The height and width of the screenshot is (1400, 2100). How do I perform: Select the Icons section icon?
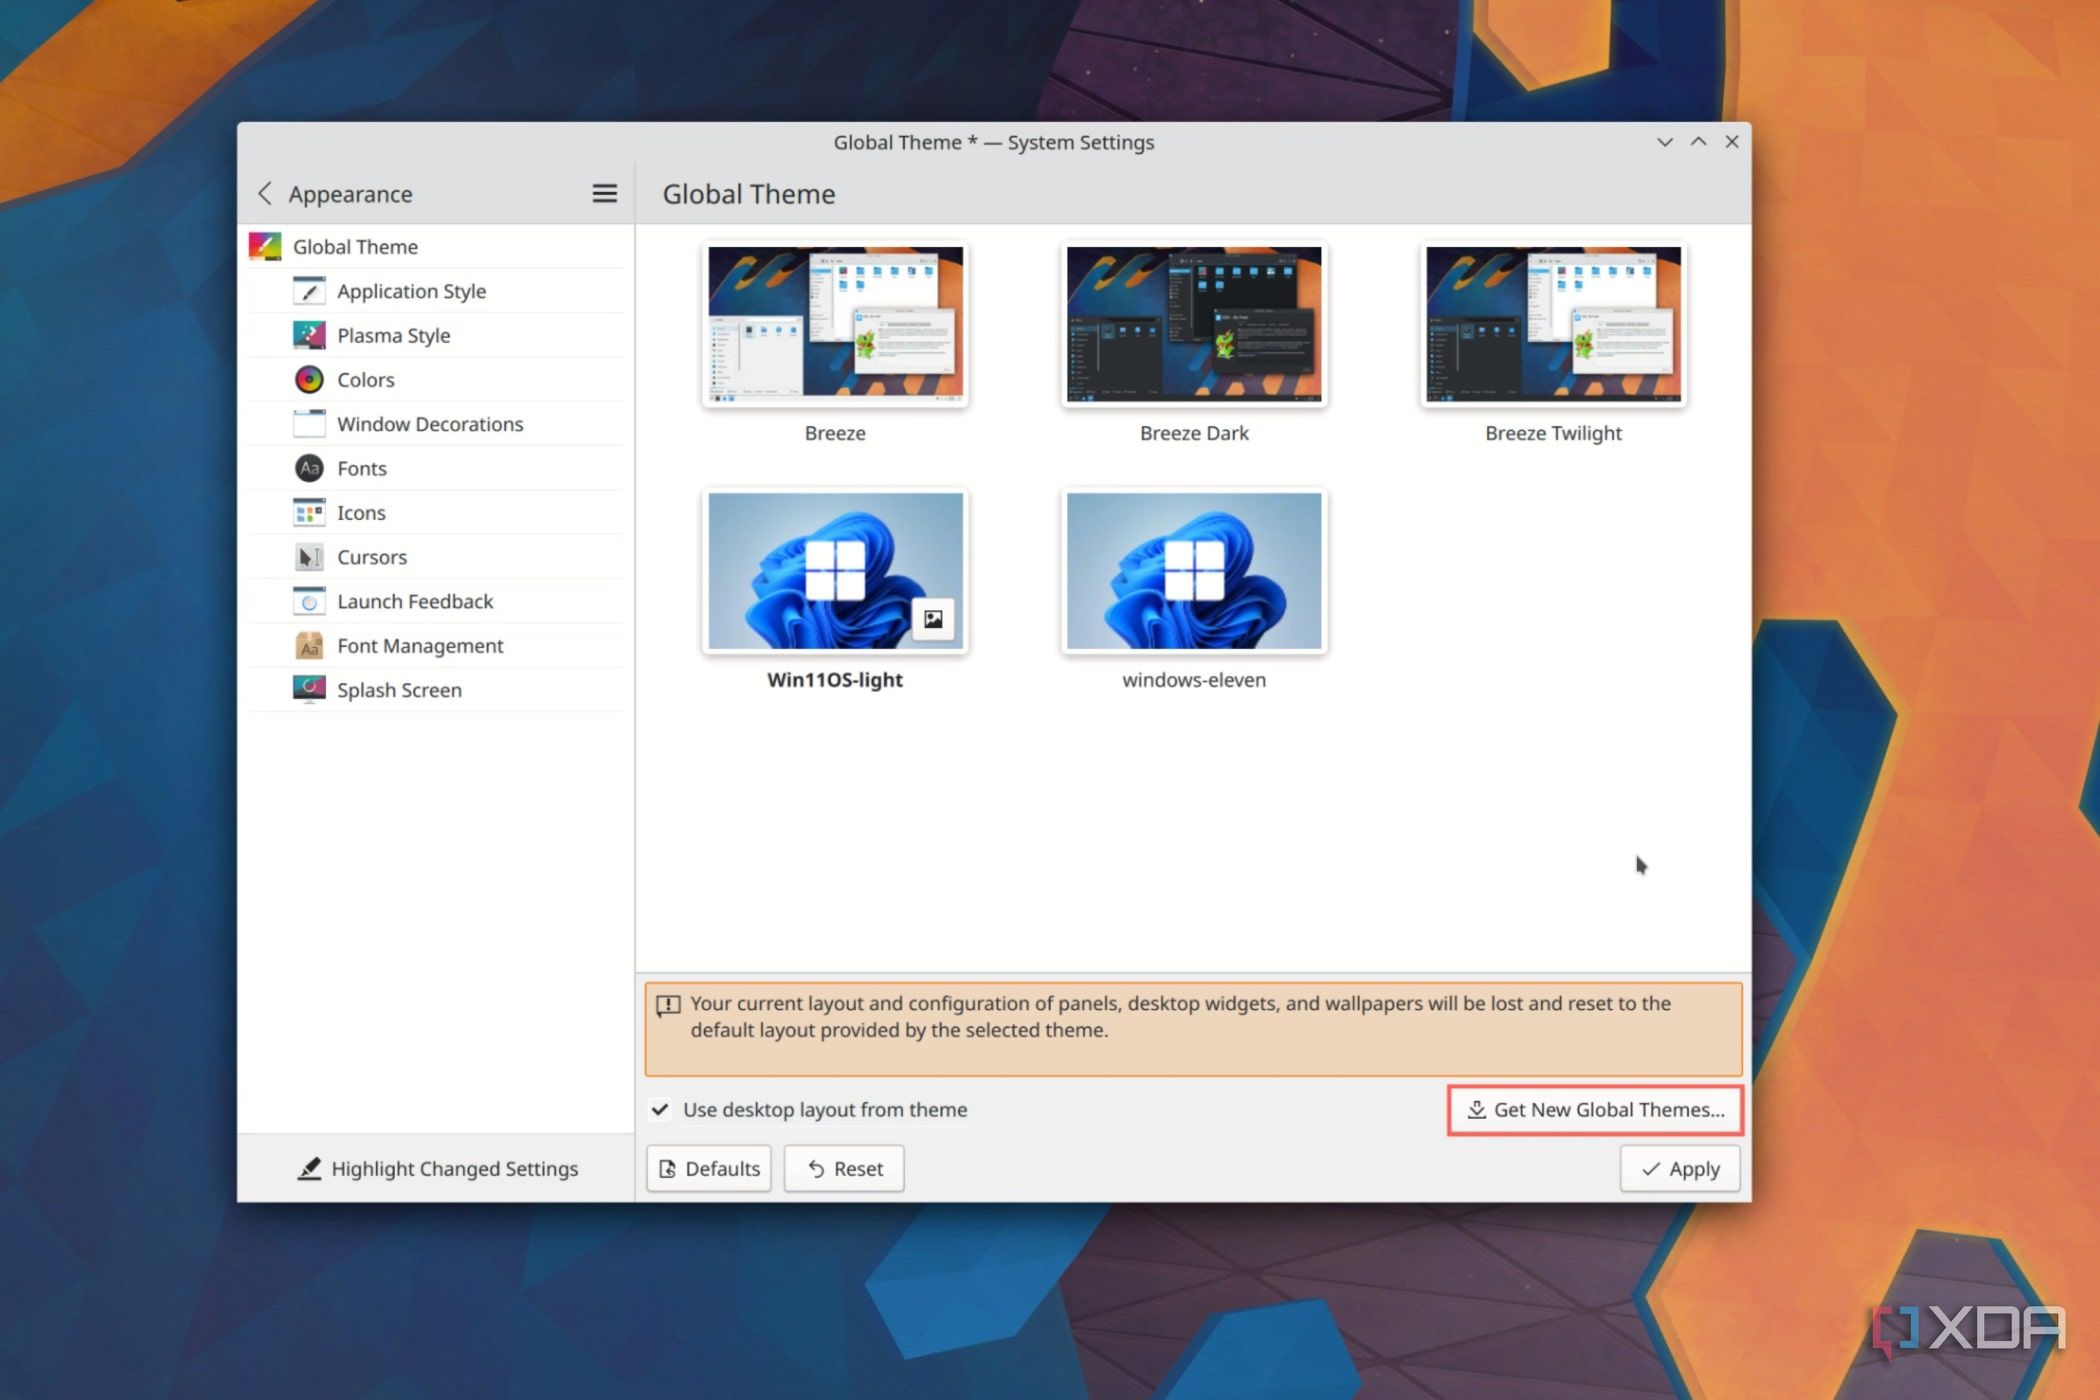(309, 512)
